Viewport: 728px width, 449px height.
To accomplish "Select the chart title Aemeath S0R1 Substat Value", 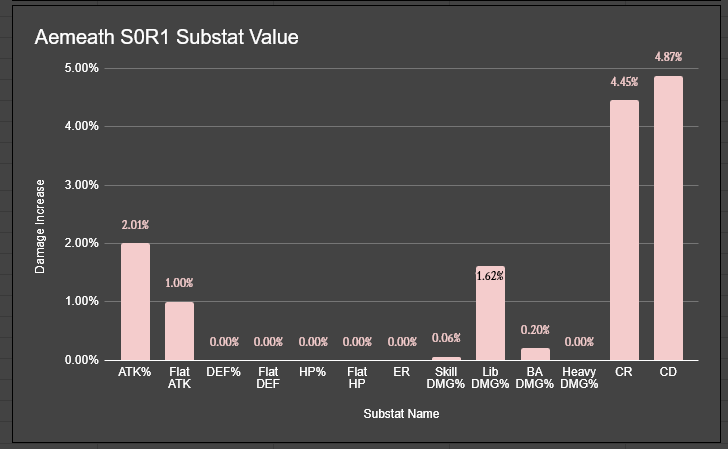I will (166, 37).
